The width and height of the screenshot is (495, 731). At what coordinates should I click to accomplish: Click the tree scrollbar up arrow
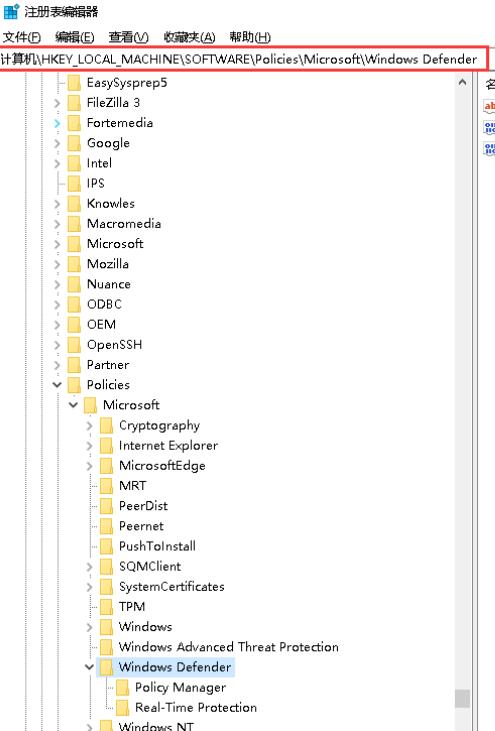point(462,83)
